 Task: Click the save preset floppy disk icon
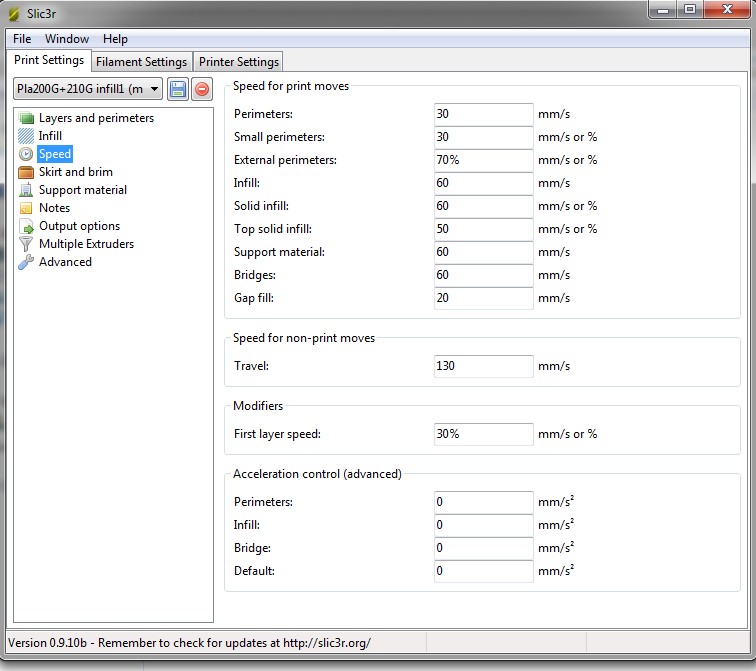point(178,90)
